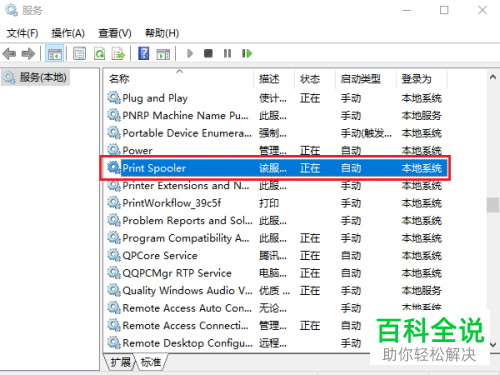This screenshot has height=375, width=500.
Task: Click the Forward arrow toolbar icon
Action: click(x=28, y=54)
